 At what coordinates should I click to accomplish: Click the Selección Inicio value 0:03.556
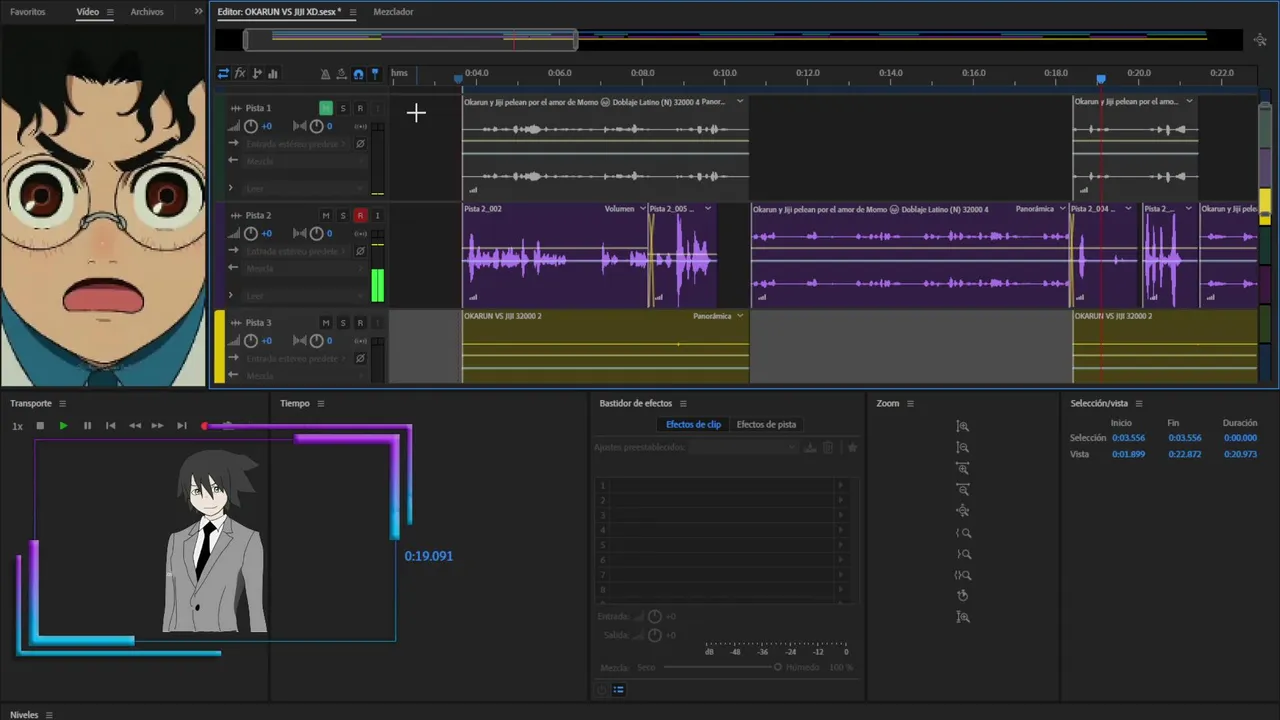pyautogui.click(x=1128, y=438)
